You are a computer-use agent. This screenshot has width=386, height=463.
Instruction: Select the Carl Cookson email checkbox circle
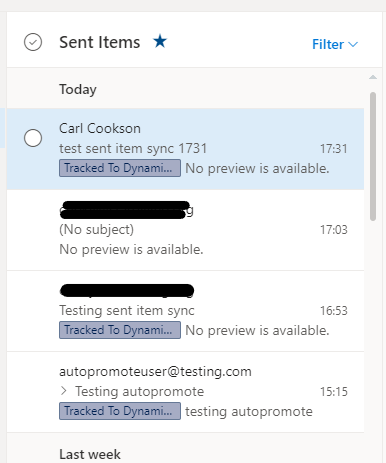33,138
